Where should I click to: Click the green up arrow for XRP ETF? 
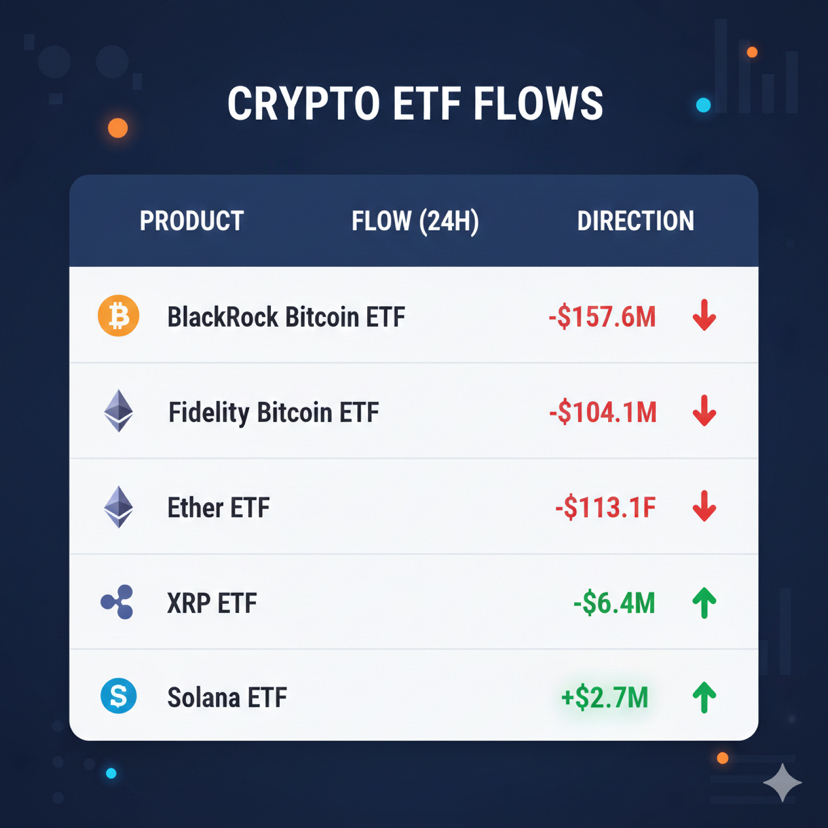point(704,603)
